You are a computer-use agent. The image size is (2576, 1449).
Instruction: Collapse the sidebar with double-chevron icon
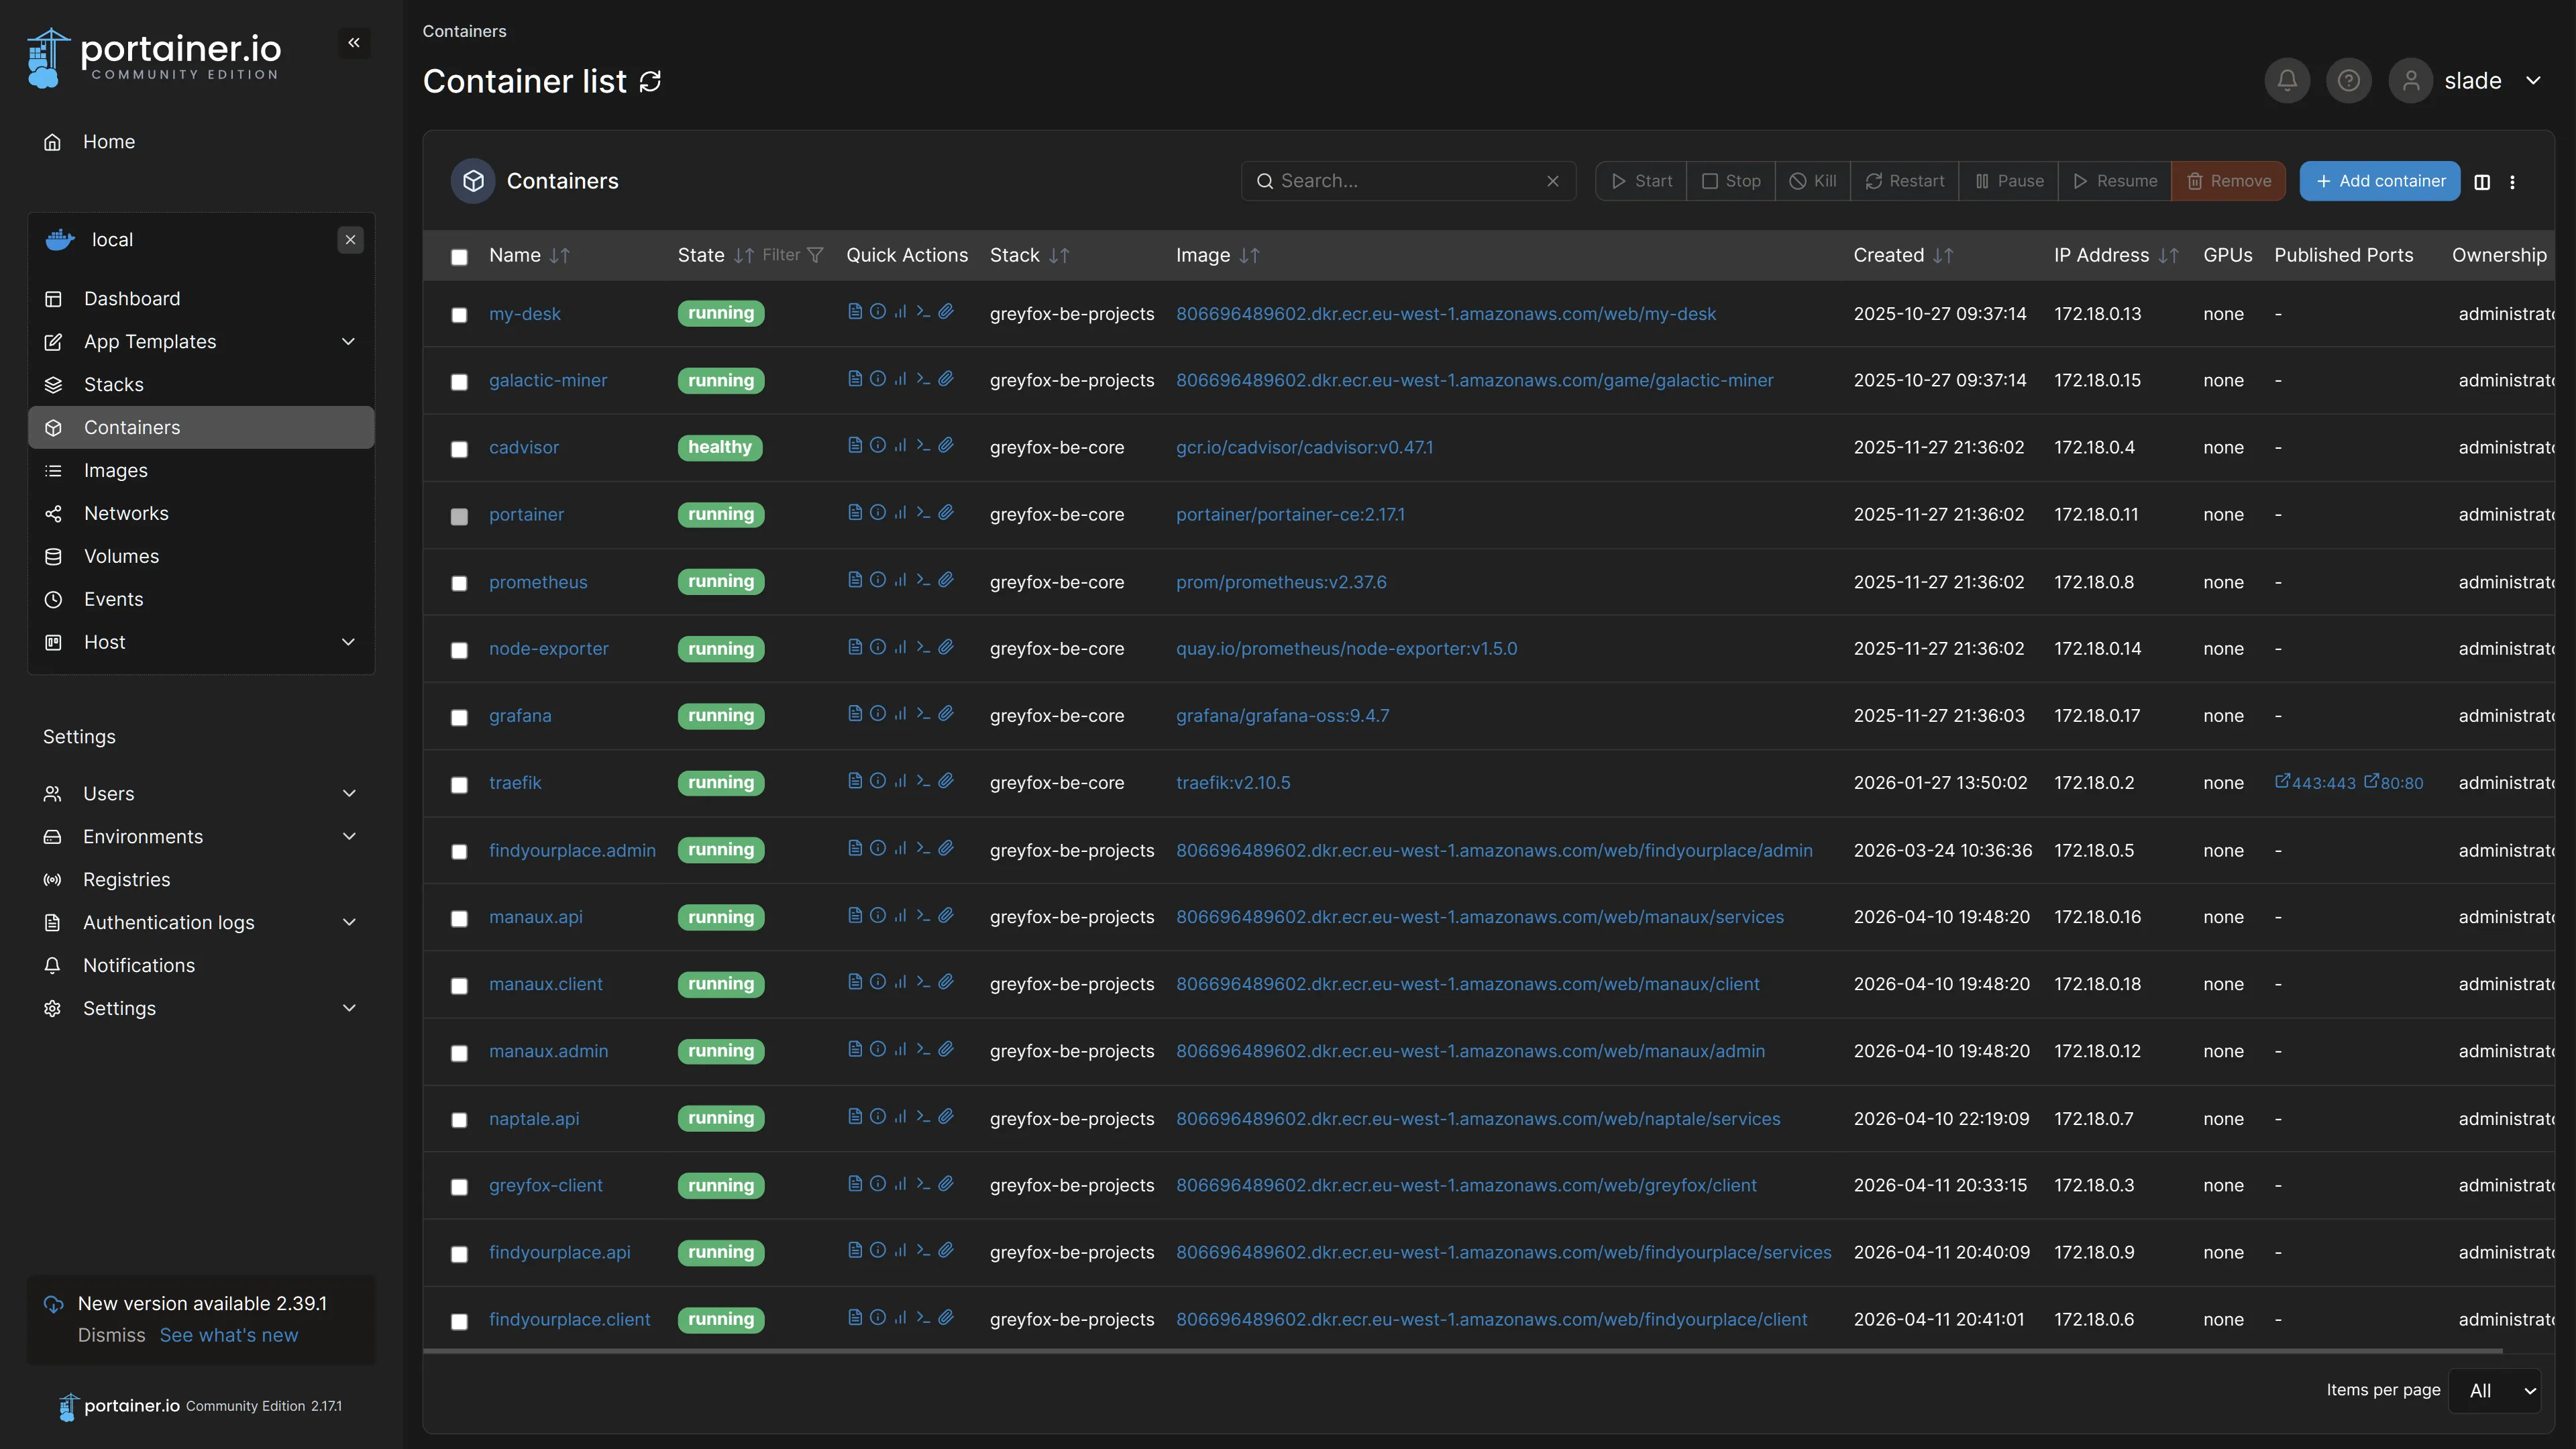pyautogui.click(x=354, y=43)
